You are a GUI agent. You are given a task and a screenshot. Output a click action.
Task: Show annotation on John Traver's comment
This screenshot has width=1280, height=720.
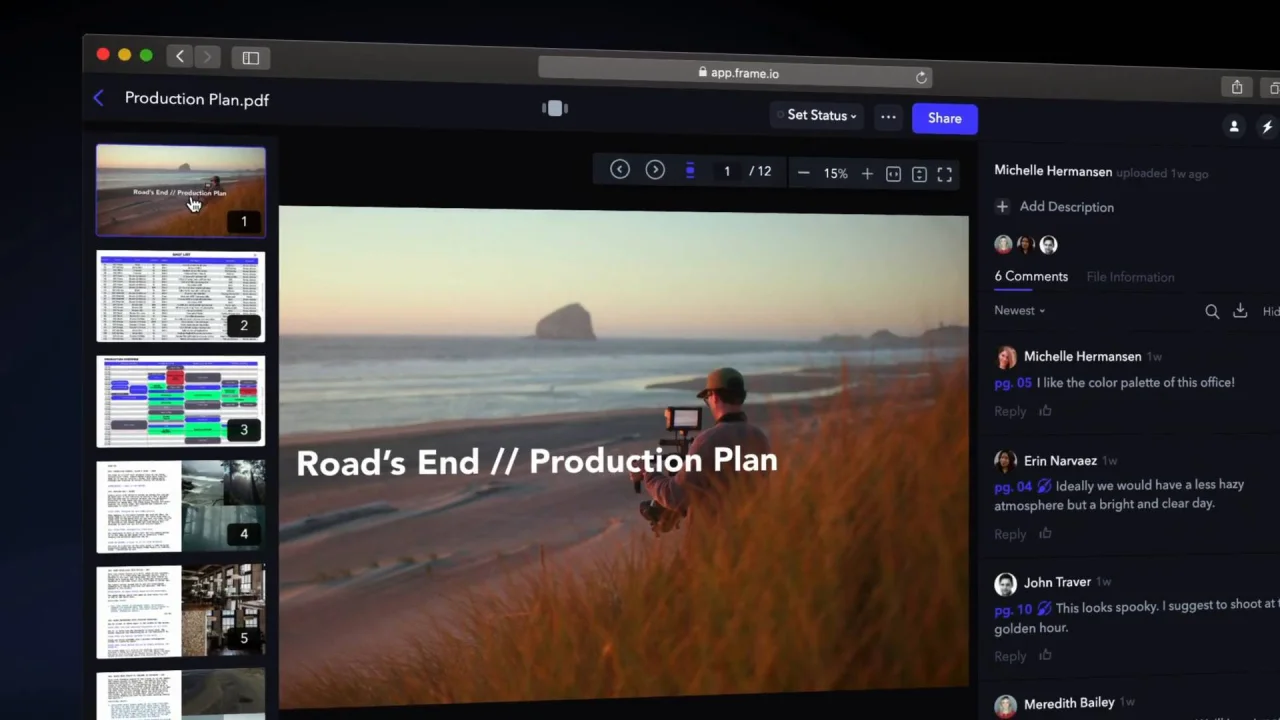click(1044, 608)
